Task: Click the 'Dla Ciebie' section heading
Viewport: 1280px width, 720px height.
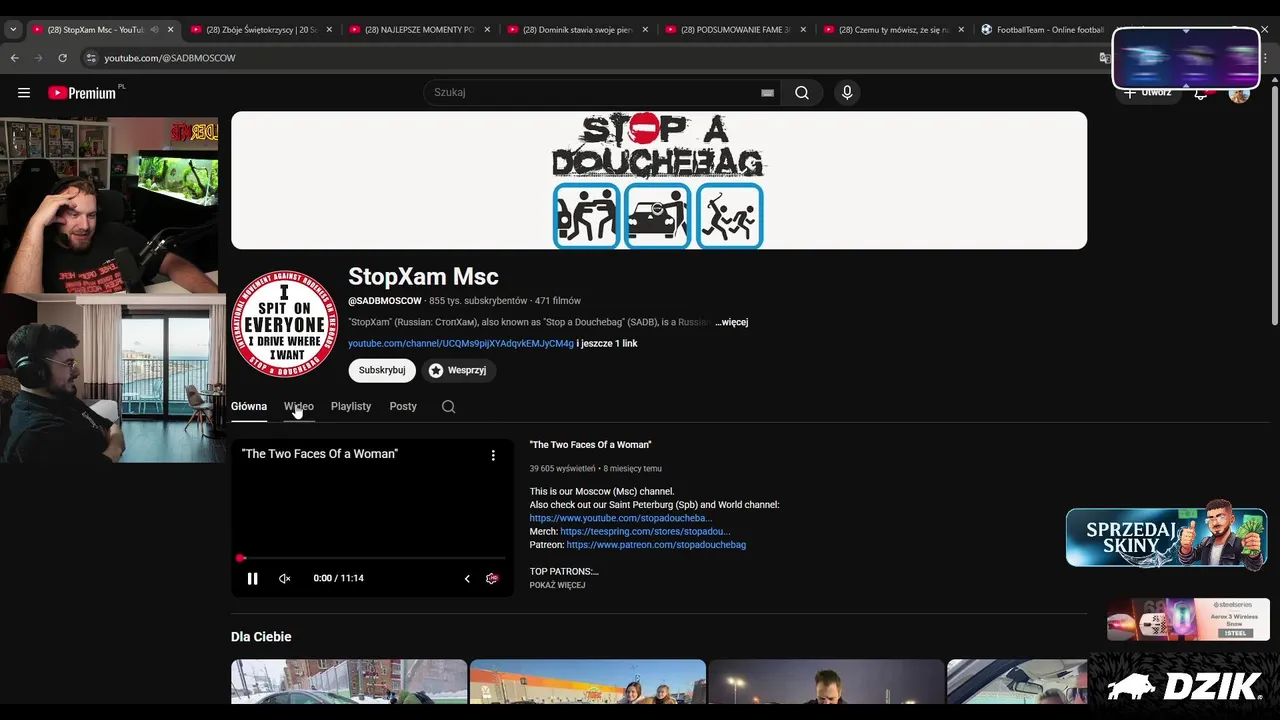Action: 261,637
